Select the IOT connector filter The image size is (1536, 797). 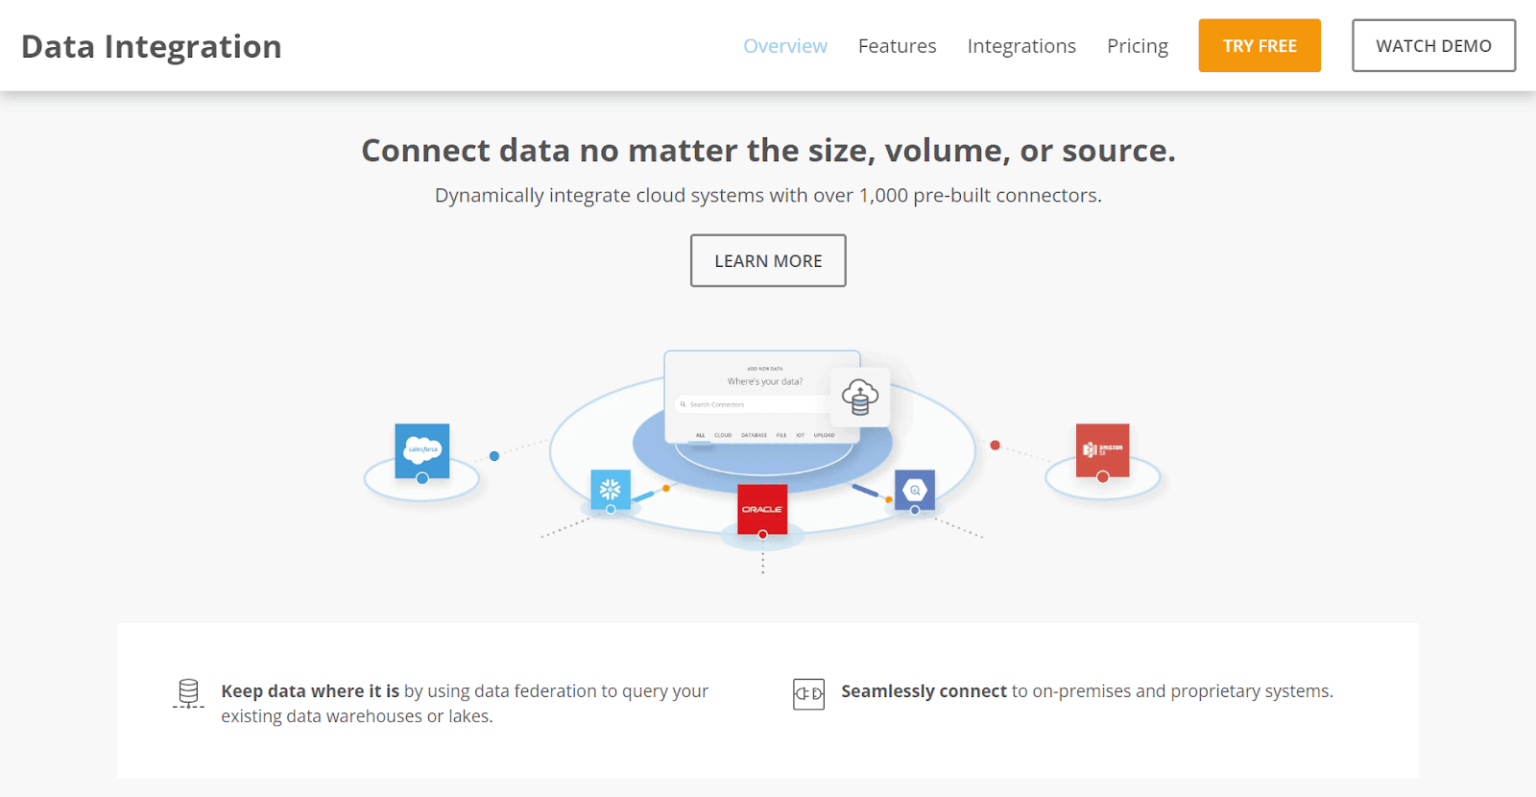coord(800,435)
